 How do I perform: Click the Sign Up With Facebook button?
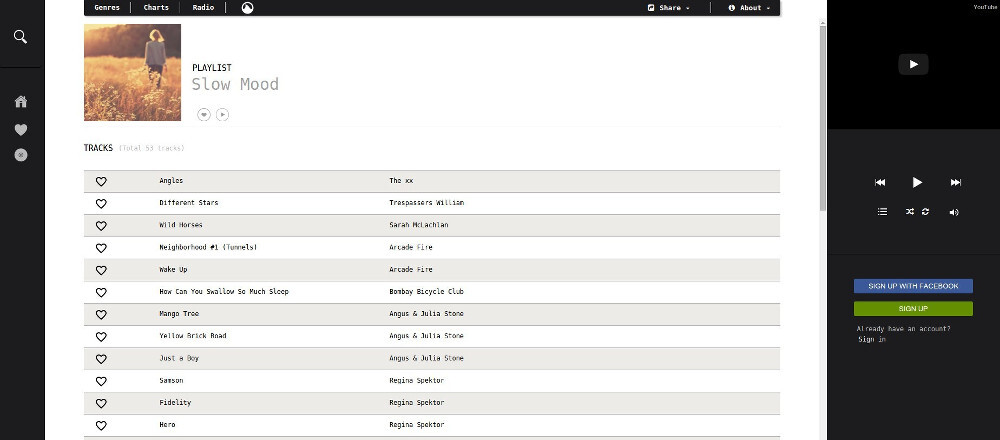[913, 286]
